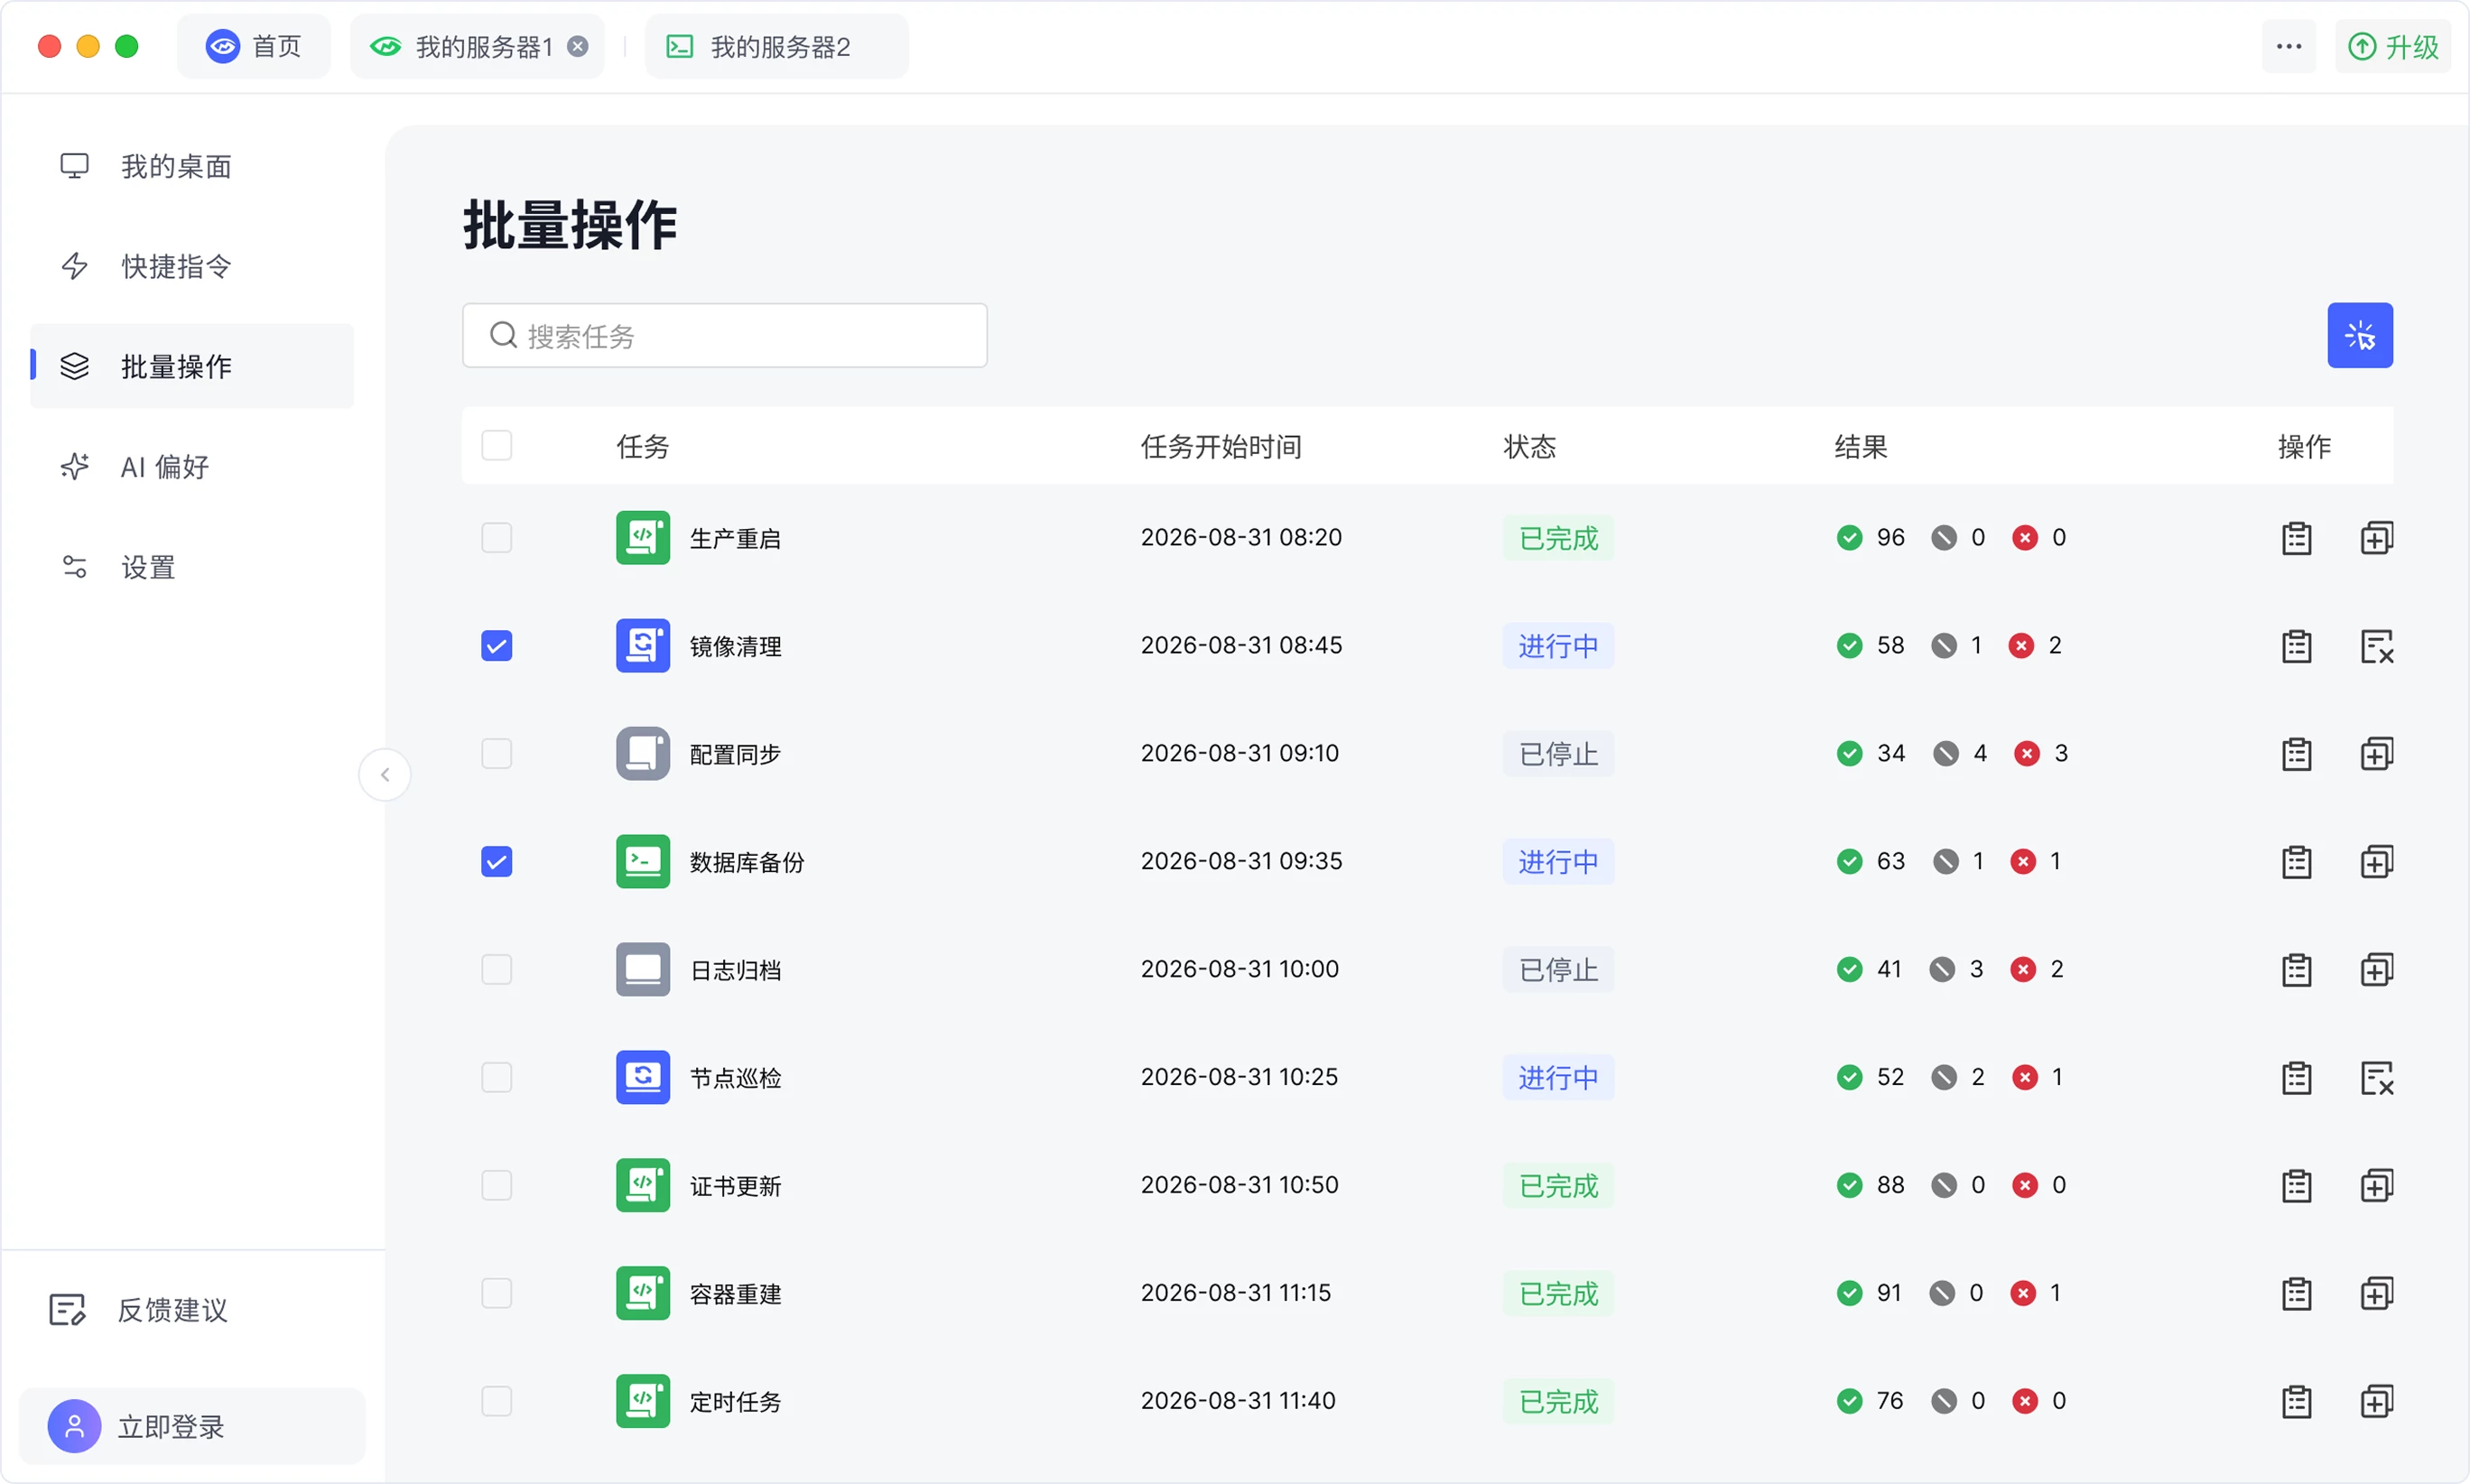Screen dimensions: 2470x1484
Task: Switch to the 我的服务器2 tab
Action: click(777, 46)
